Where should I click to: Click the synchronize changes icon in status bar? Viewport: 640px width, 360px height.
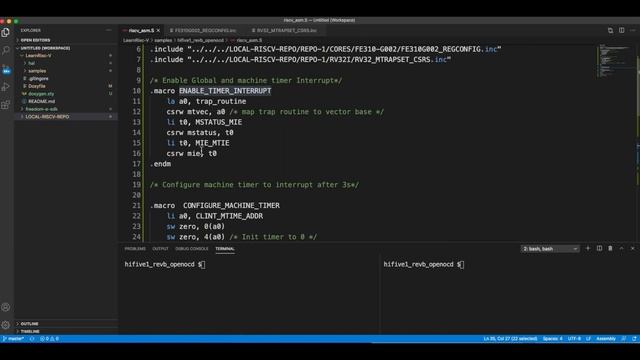[x=32, y=339]
